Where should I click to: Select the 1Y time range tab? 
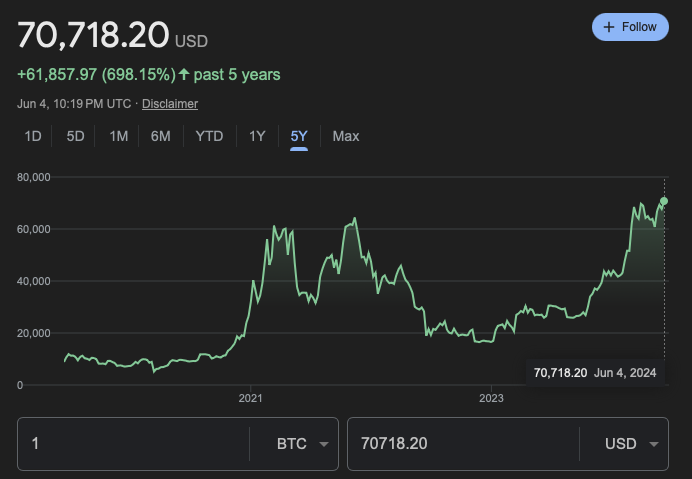tap(257, 136)
